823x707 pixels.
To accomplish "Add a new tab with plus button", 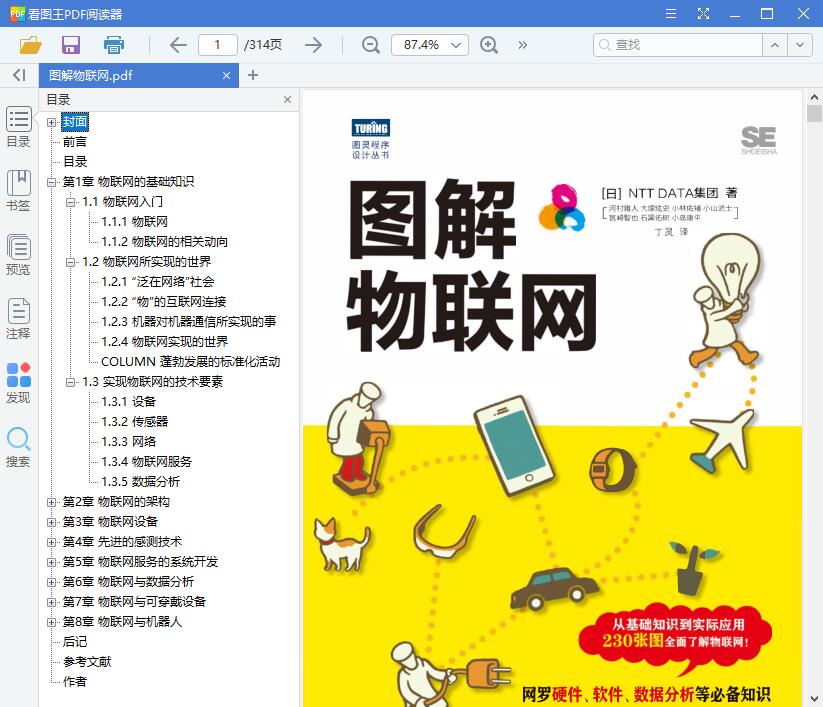I will tap(253, 76).
